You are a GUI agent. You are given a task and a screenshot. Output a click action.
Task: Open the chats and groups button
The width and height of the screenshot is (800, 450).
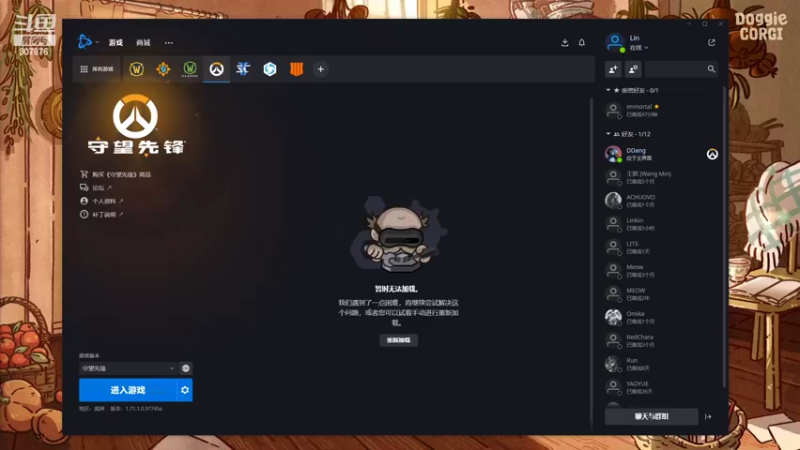pos(651,417)
